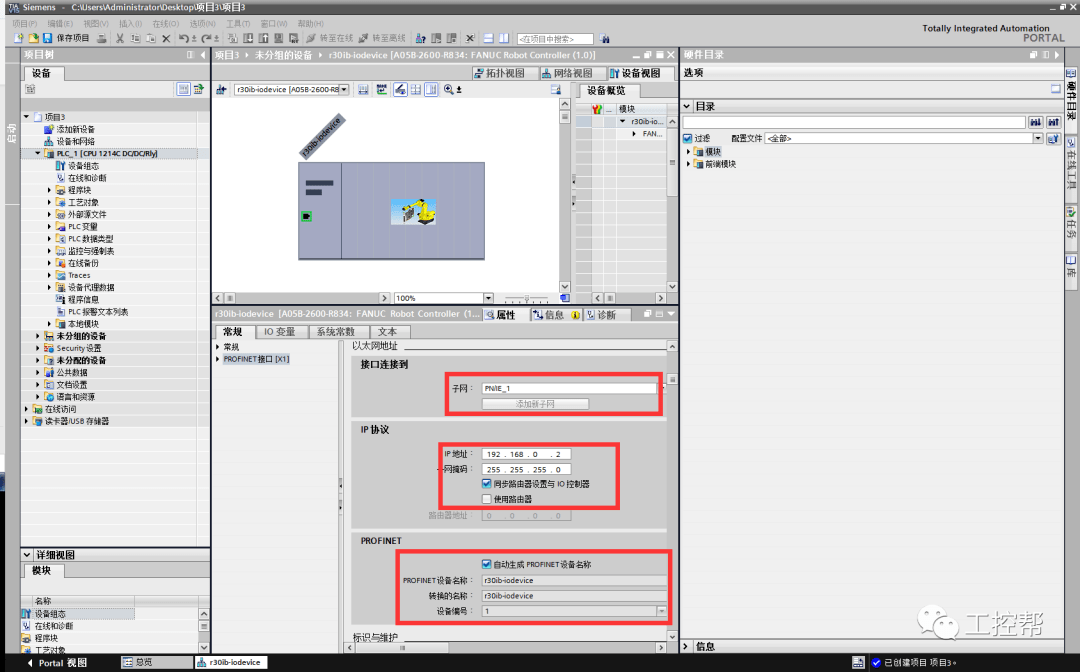Click the Undo arrow icon
This screenshot has width=1080, height=672.
pyautogui.click(x=183, y=38)
